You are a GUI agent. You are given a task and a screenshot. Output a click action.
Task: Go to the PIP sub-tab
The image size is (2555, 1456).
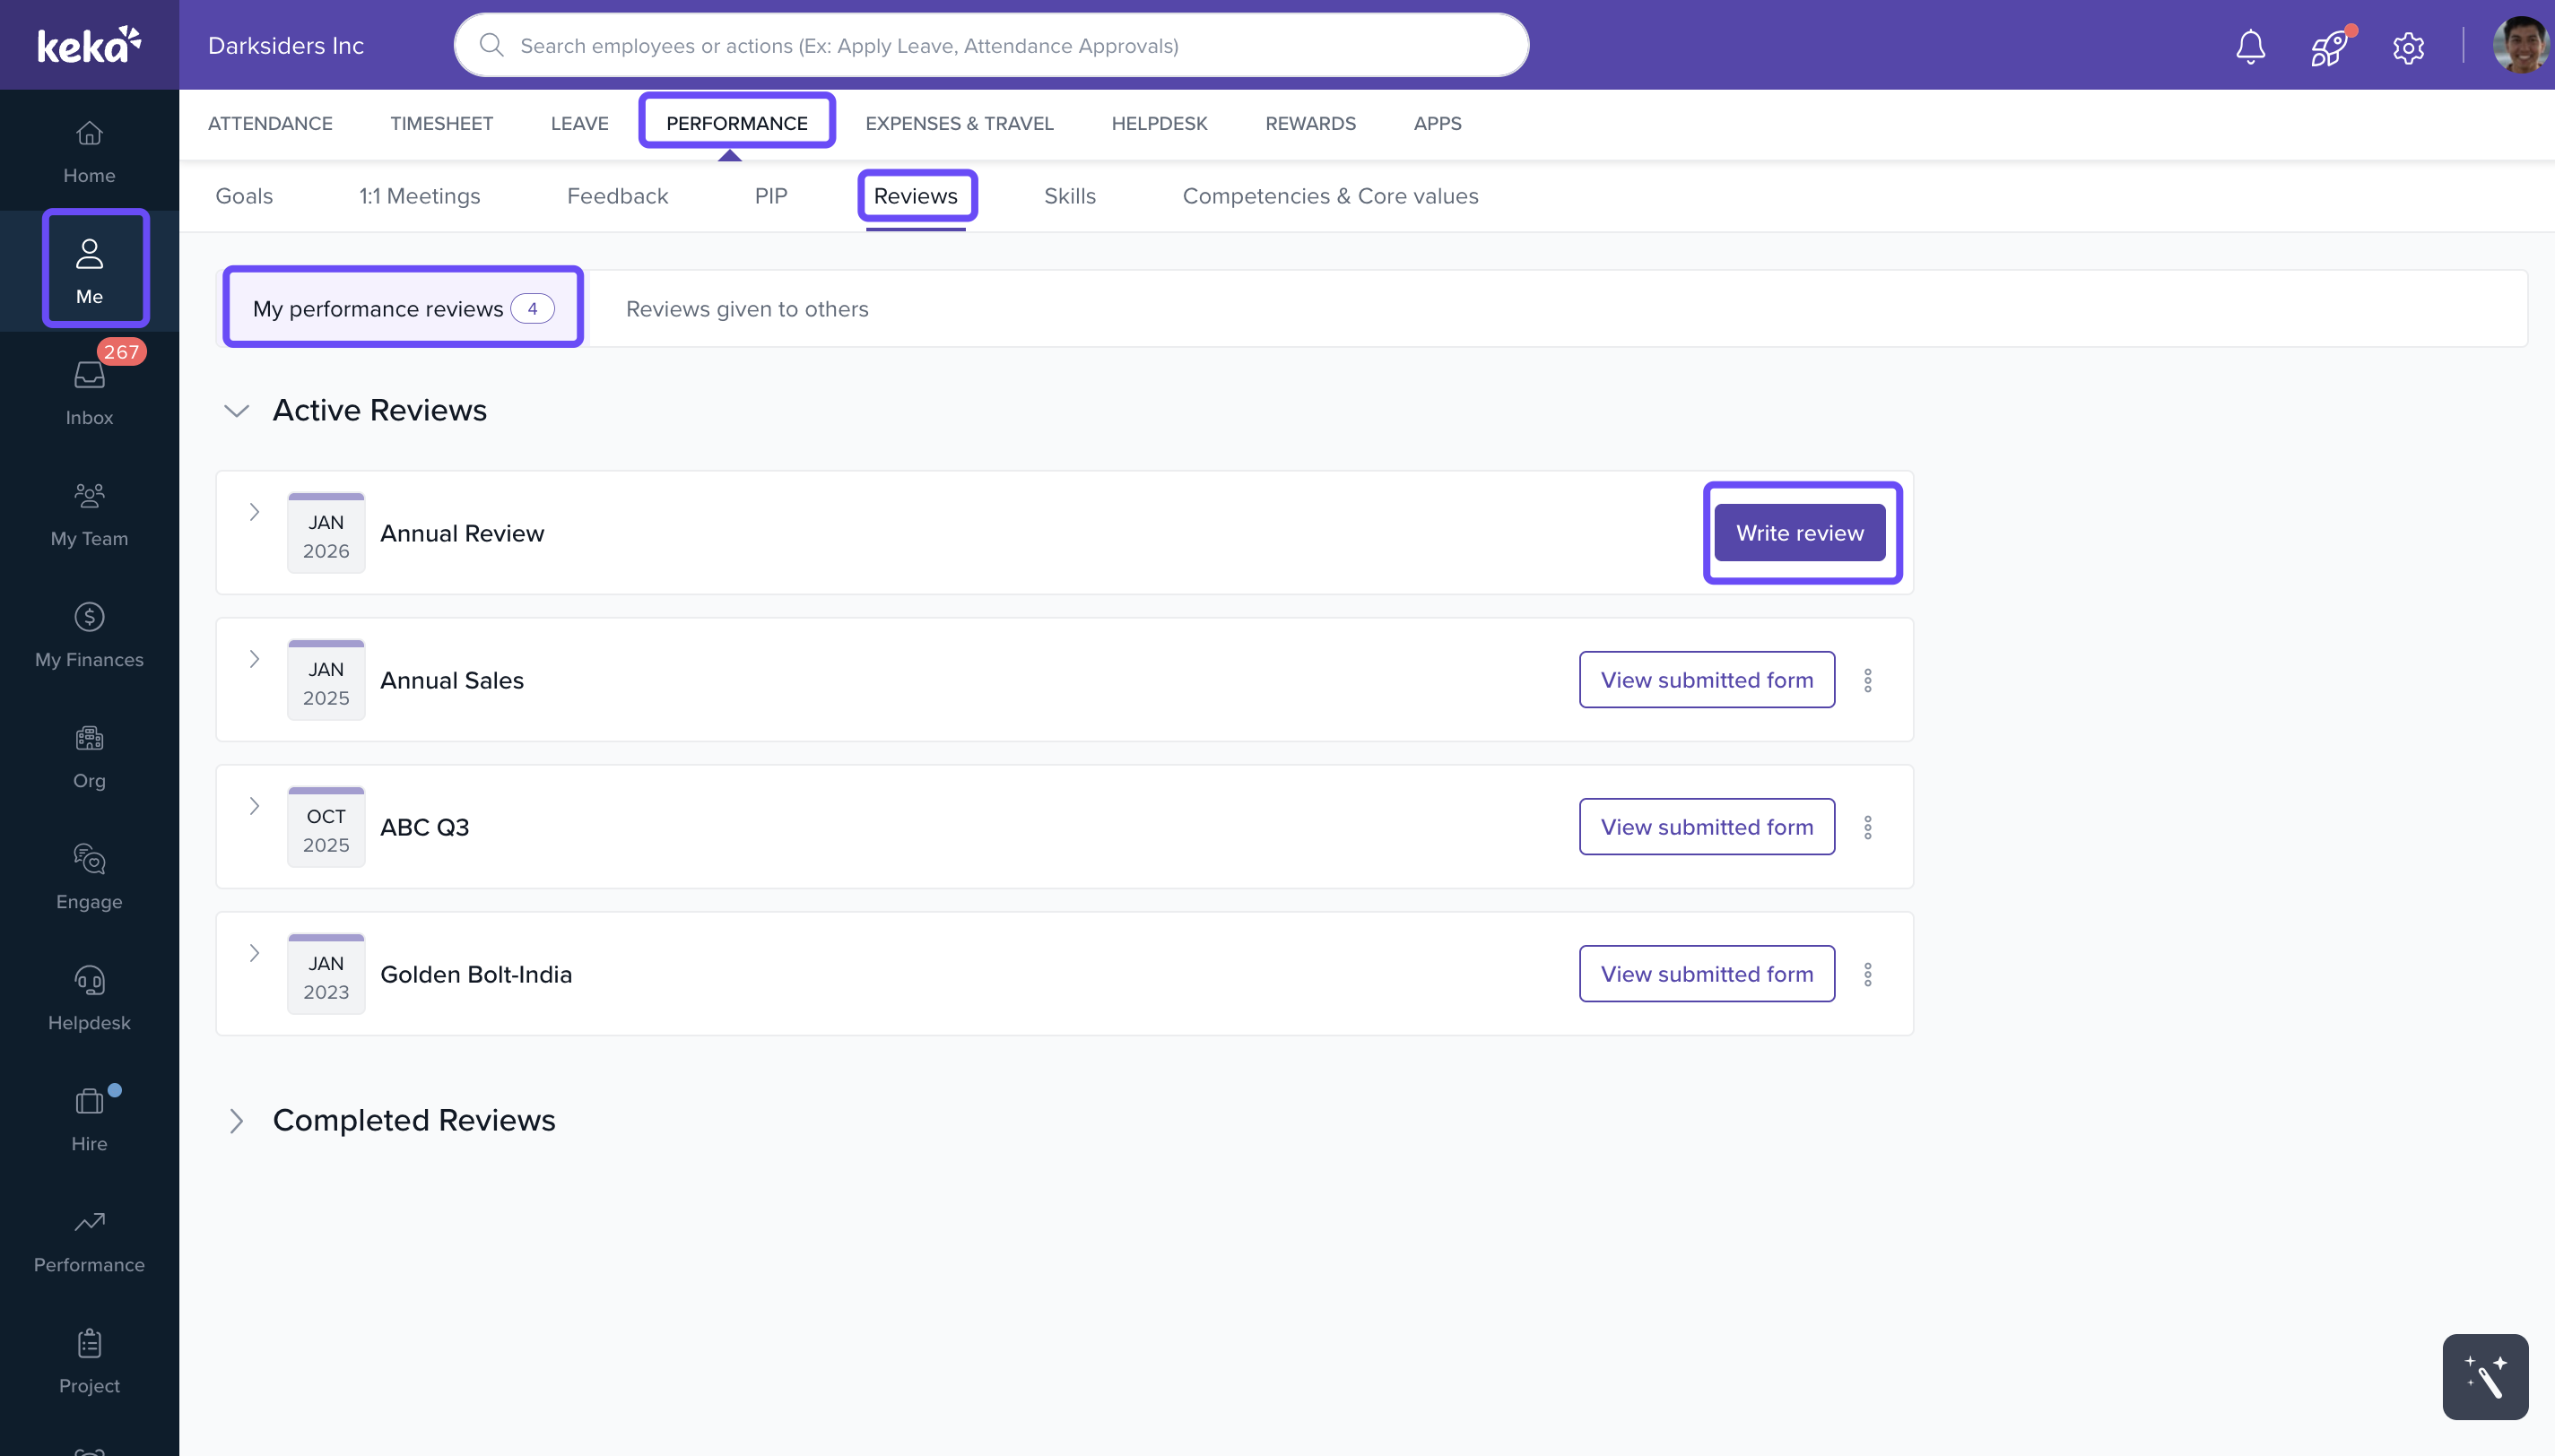pos(771,196)
